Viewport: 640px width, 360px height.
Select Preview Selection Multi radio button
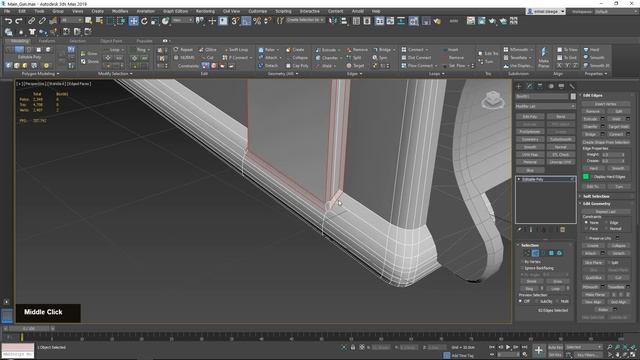tap(558, 301)
